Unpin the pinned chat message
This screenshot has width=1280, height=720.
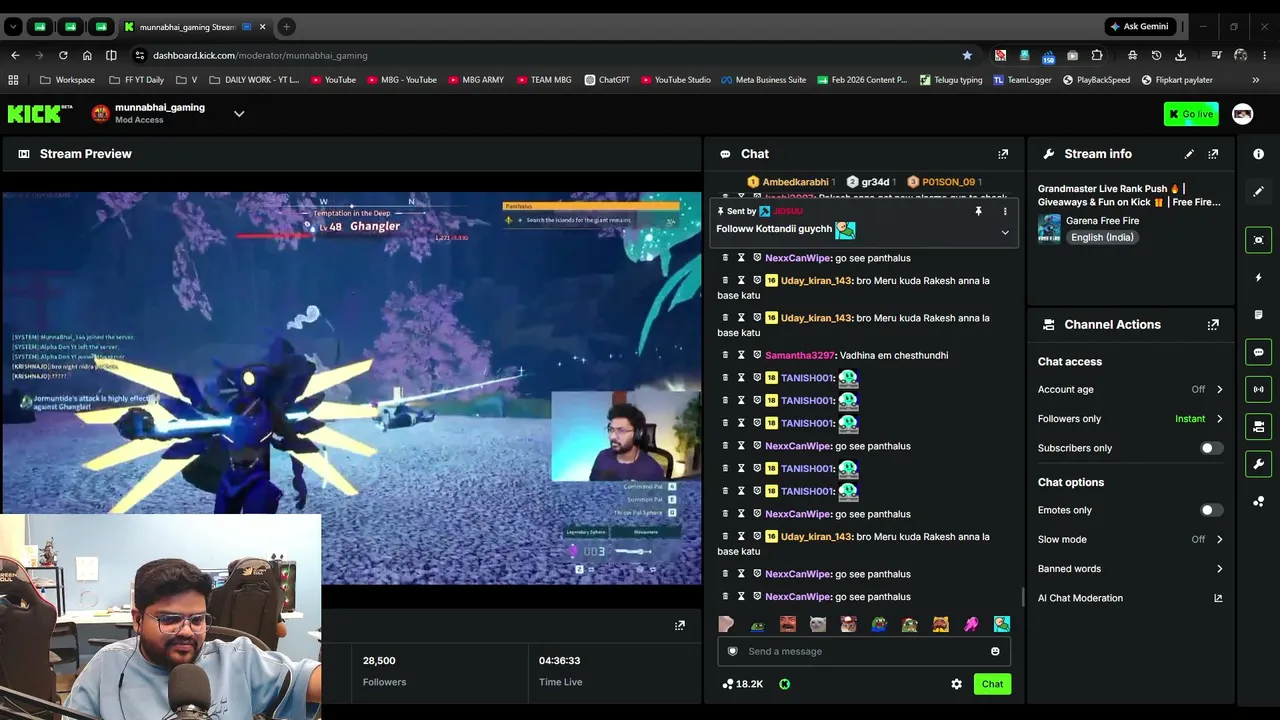coord(978,212)
